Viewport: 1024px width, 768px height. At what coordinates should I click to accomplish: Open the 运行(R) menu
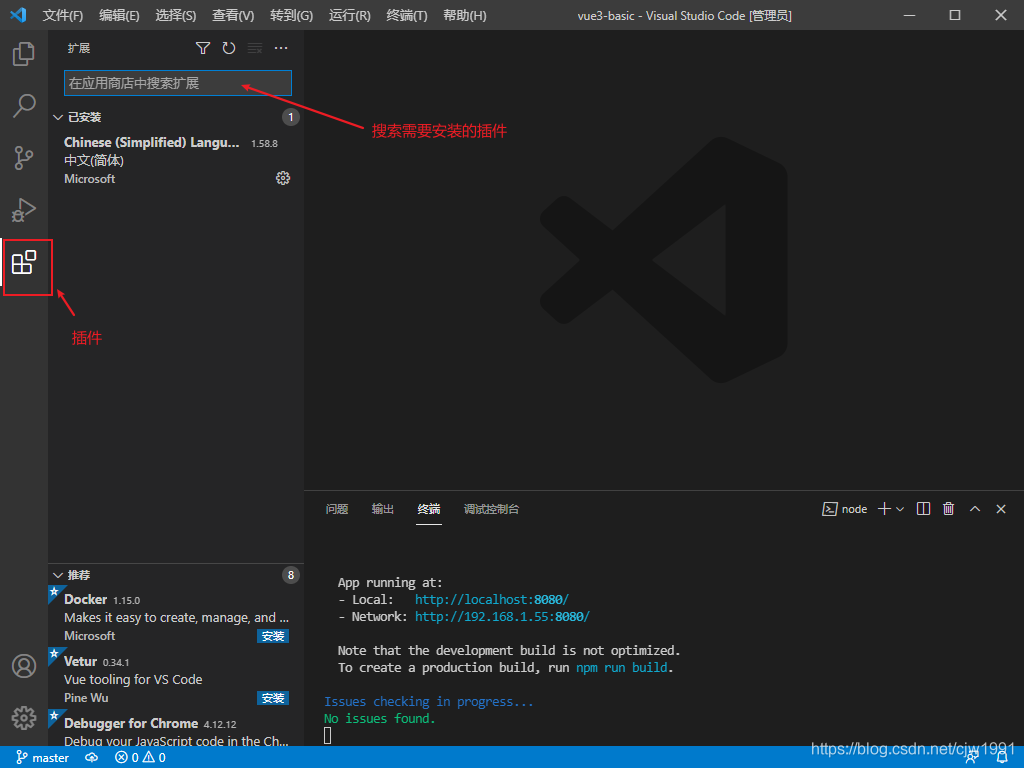coord(349,16)
